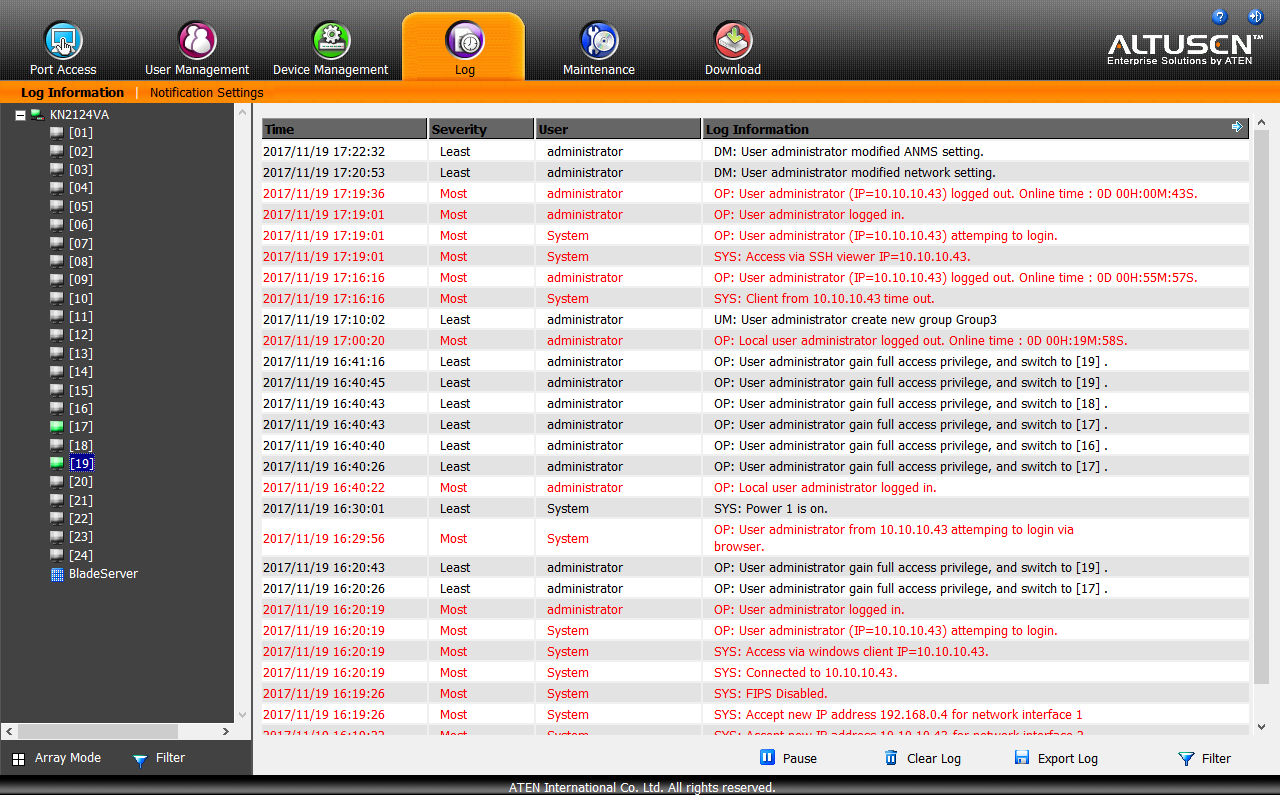Click port [21] monitor icon
This screenshot has height=800, width=1280.
coord(57,500)
